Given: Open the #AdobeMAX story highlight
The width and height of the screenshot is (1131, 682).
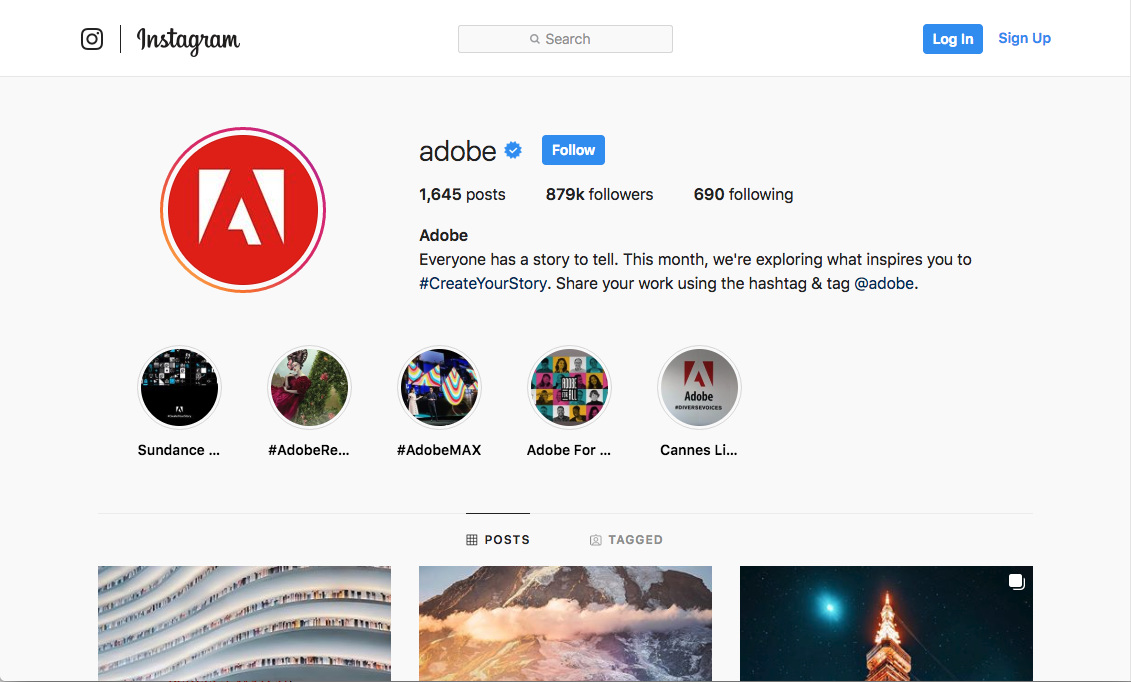Looking at the screenshot, I should pos(439,388).
